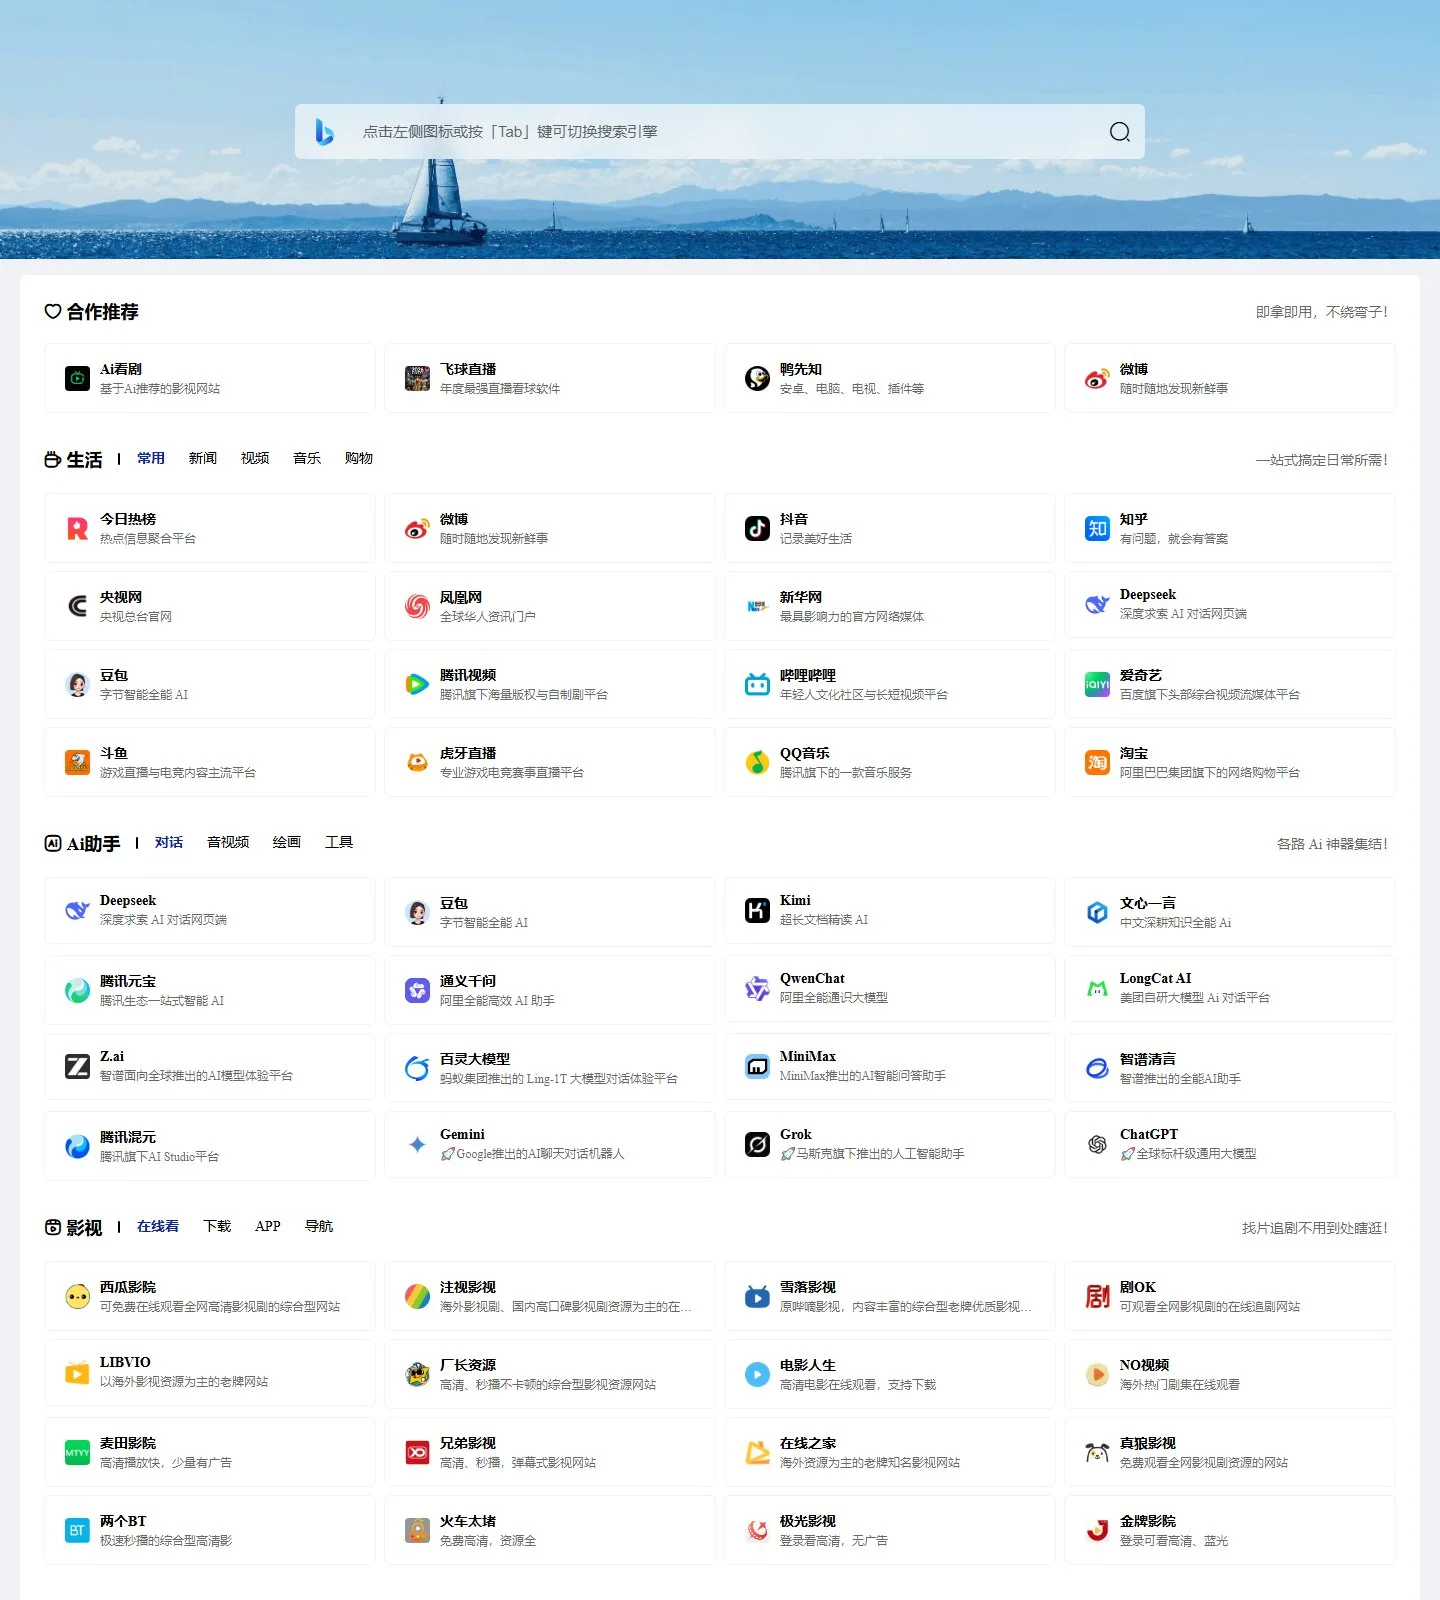Visit the LongCat AI link
Image resolution: width=1440 pixels, height=1600 pixels.
1230,988
